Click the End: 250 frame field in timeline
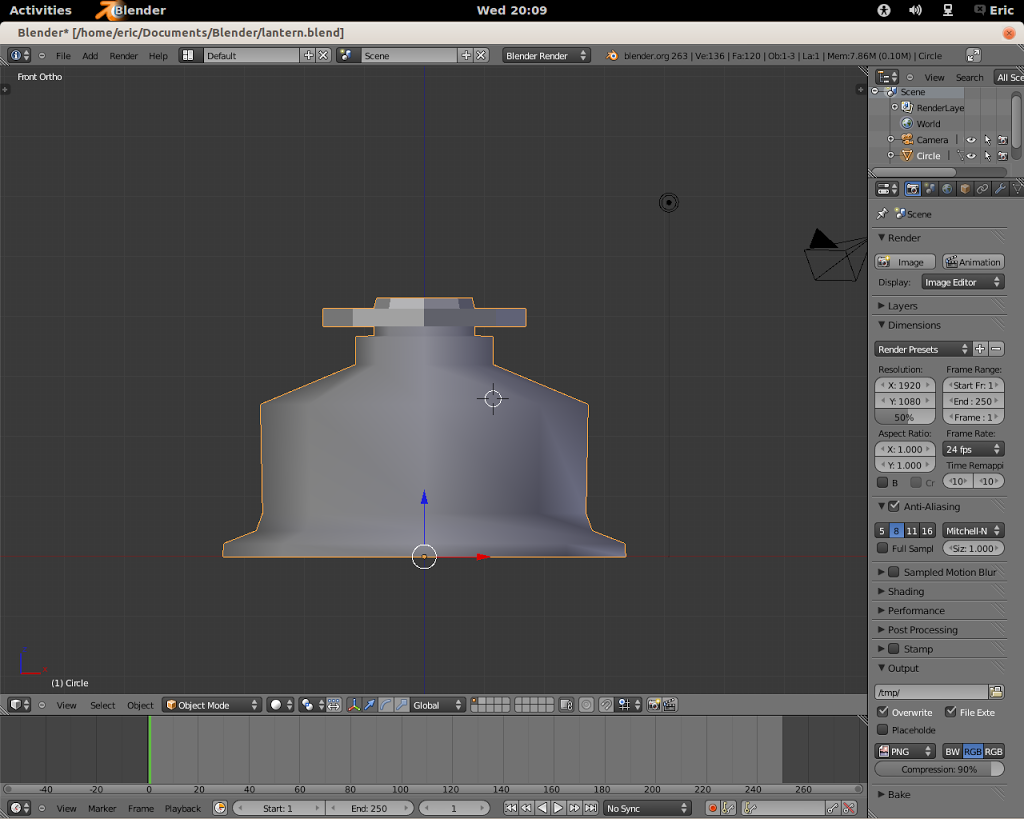Image resolution: width=1024 pixels, height=819 pixels. [369, 808]
